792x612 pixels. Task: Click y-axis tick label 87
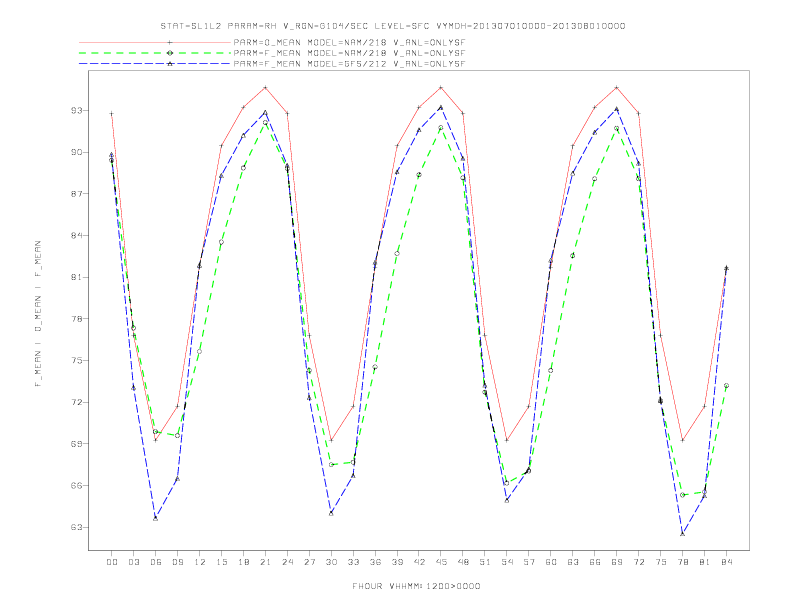pyautogui.click(x=76, y=194)
